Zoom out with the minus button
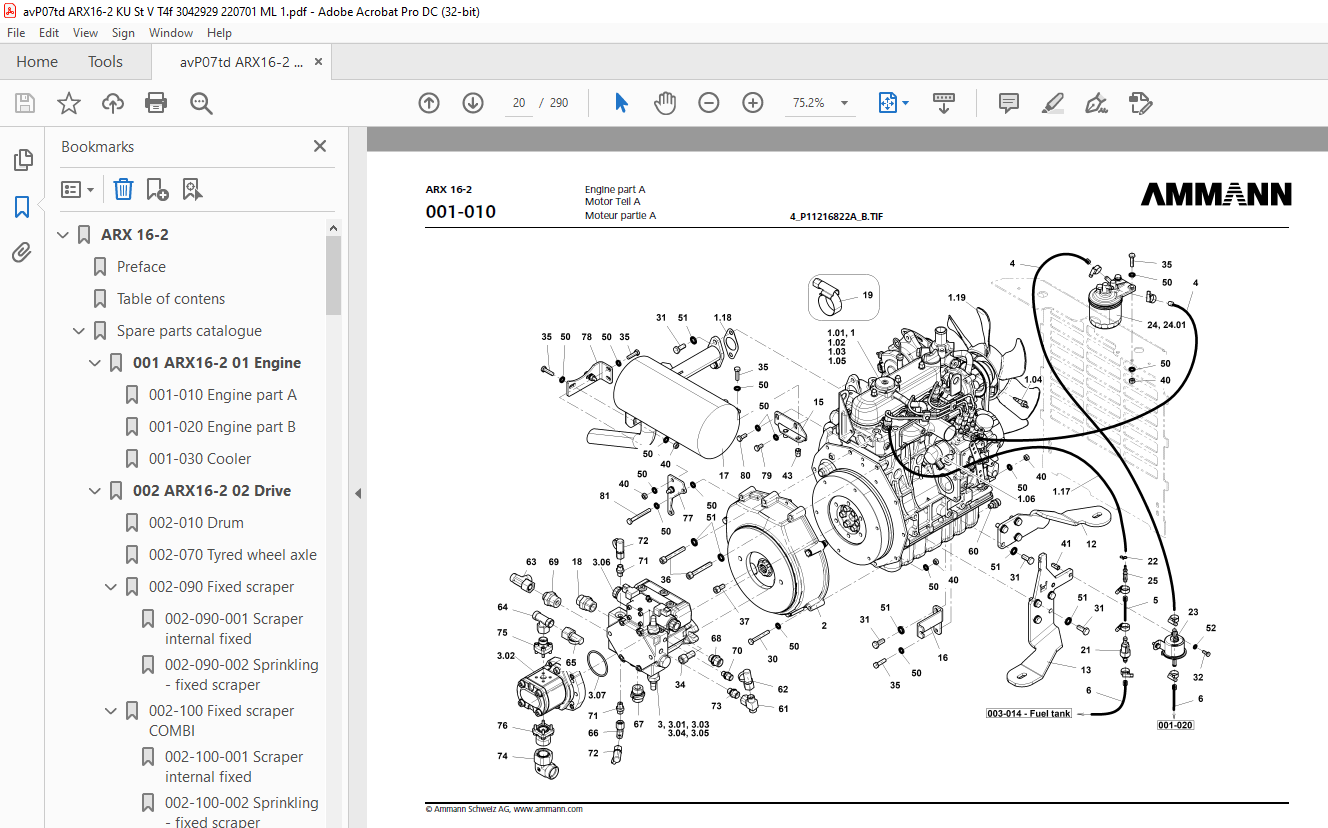This screenshot has width=1328, height=828. [709, 103]
